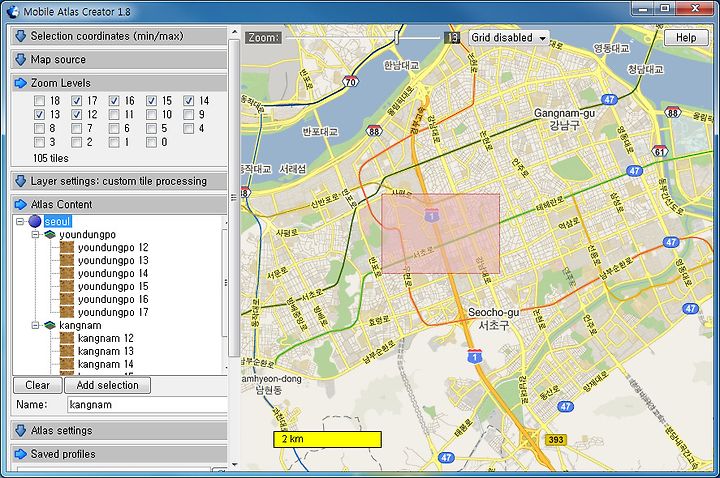The height and width of the screenshot is (478, 720).
Task: Uncheck zoom level 17
Action: pos(77,101)
